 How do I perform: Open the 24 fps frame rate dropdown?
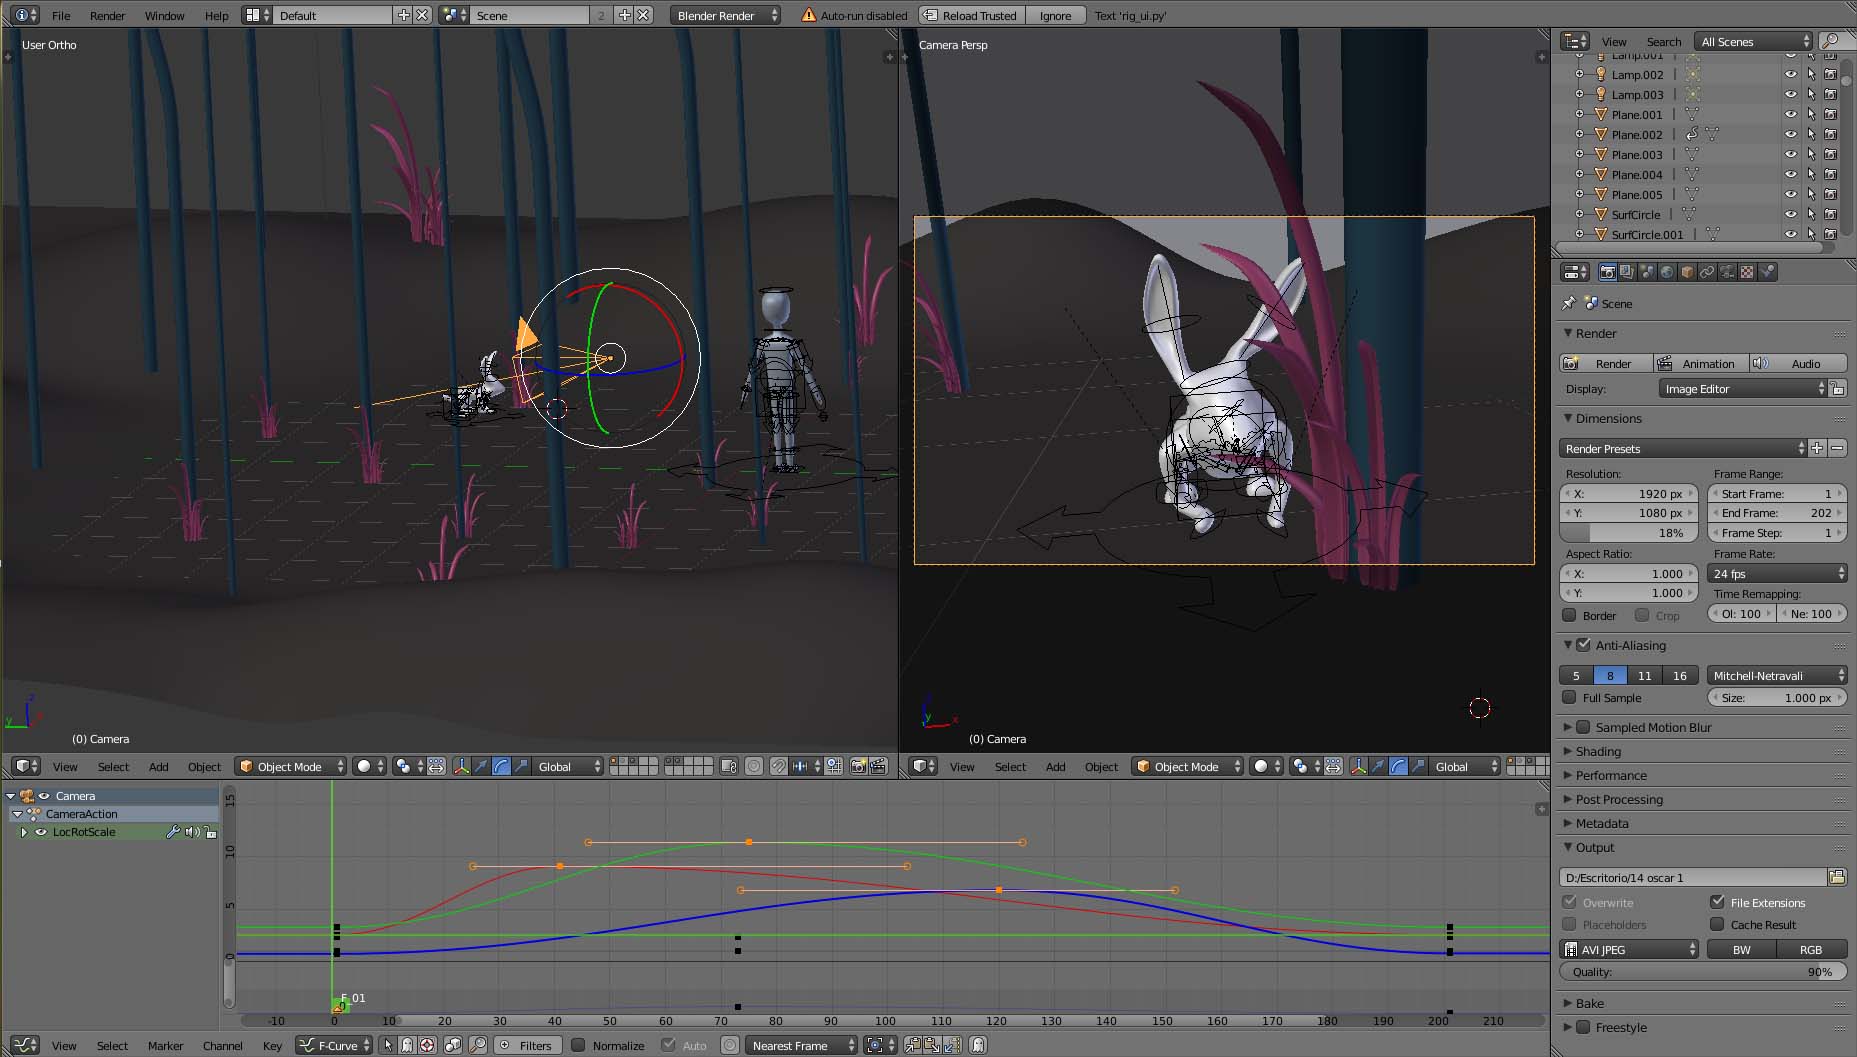1777,574
